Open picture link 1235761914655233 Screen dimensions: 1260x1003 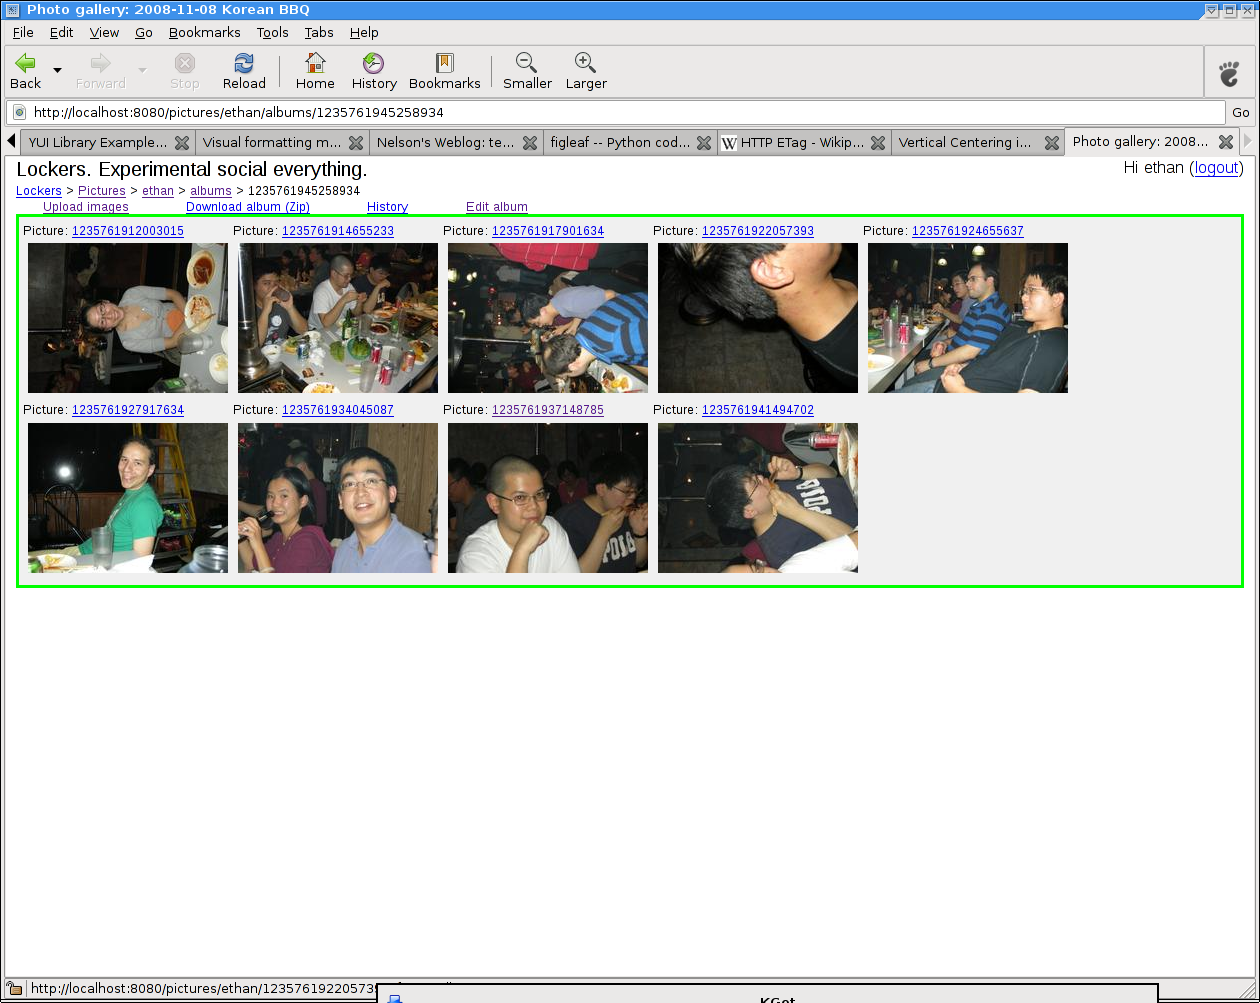click(338, 231)
